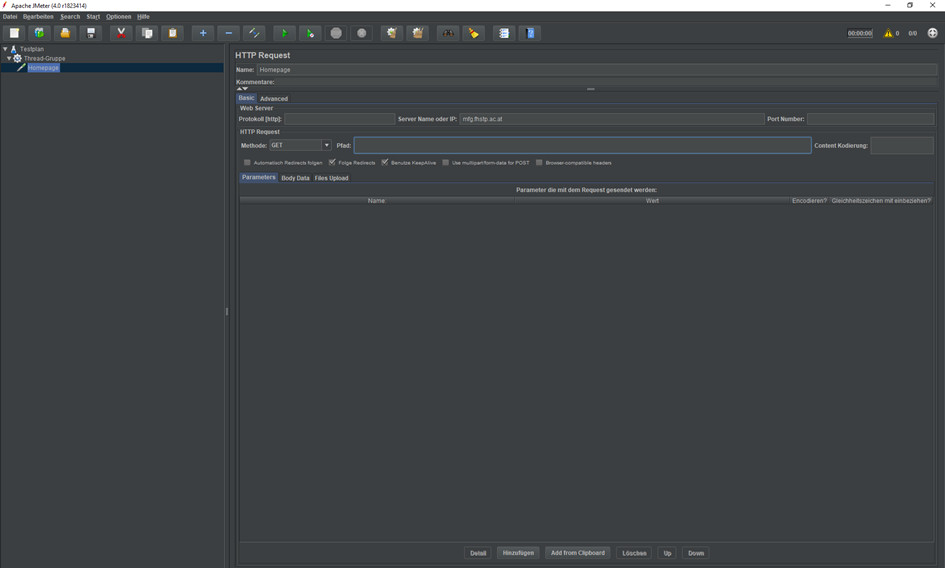Image resolution: width=945 pixels, height=568 pixels.
Task: Click the Reset search broom icon
Action: coord(474,33)
